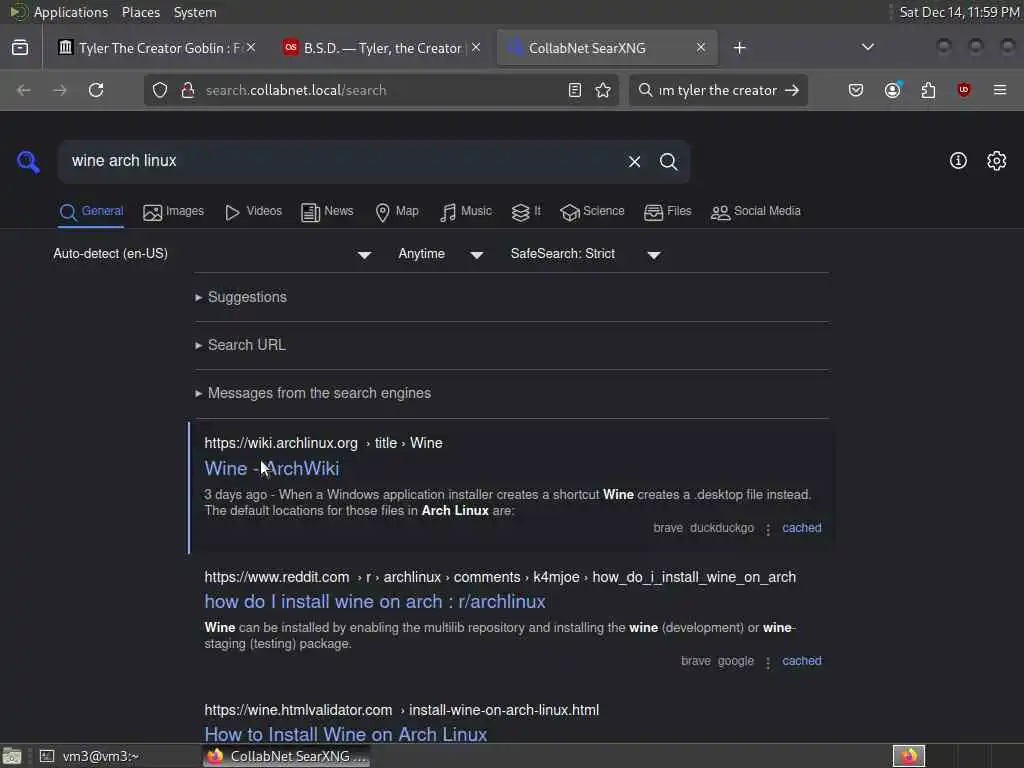
Task: Click the wiki.archlinux.org result URL
Action: click(323, 443)
